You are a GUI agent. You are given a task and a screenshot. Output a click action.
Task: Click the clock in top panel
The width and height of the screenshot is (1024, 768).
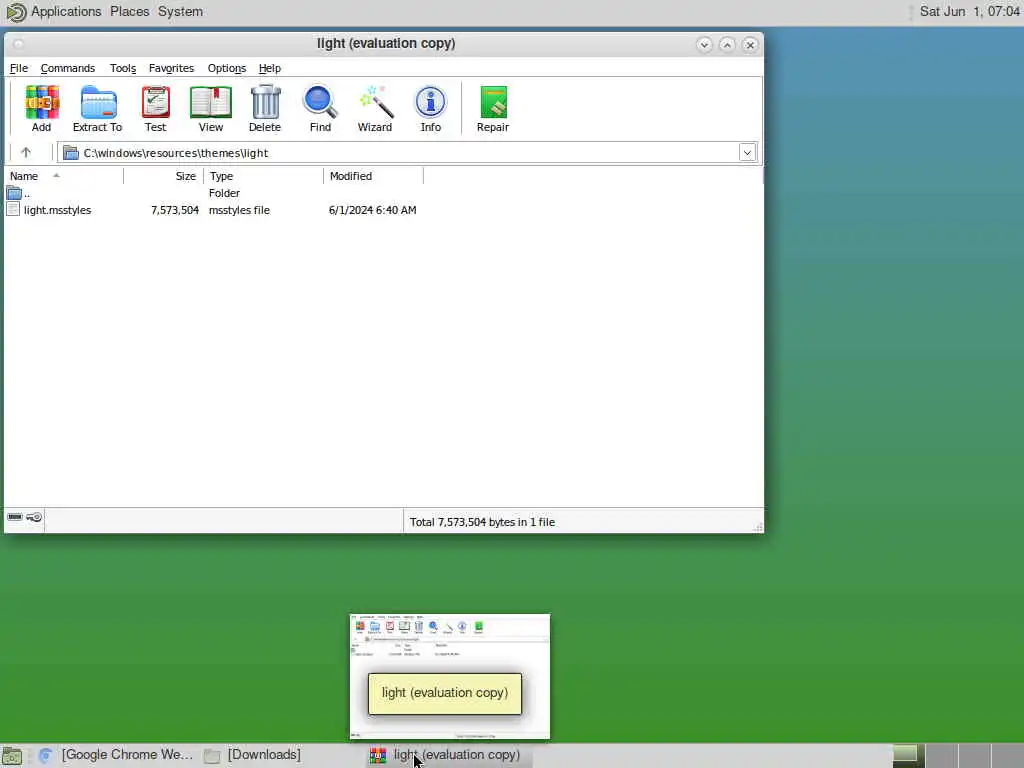click(969, 11)
